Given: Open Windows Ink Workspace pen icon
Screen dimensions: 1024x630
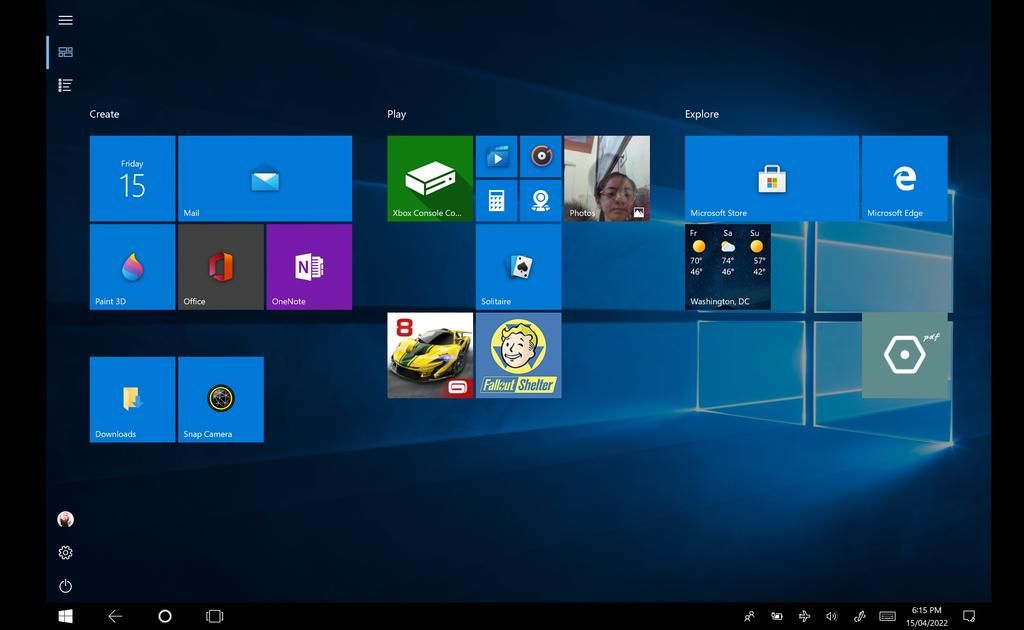Looking at the screenshot, I should tap(859, 616).
